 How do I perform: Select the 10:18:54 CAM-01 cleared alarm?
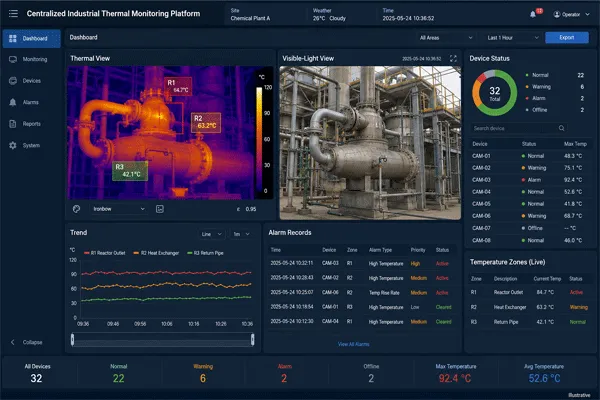[362, 307]
